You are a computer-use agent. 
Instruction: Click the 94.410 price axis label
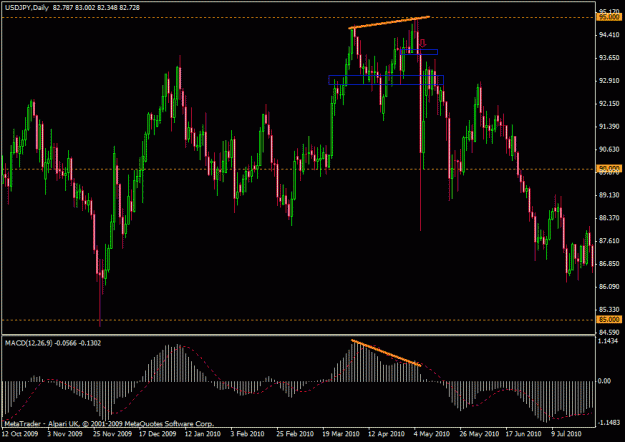tap(609, 35)
